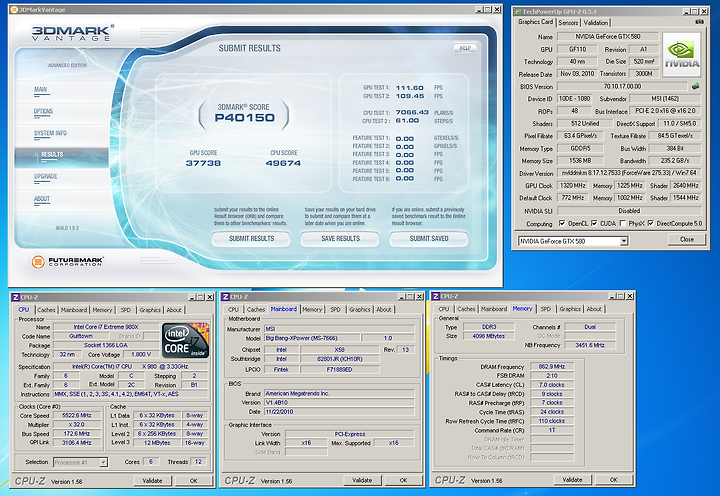Viewport: 720px width, 496px height.
Task: Click the GPU score value 37738
Action: [x=203, y=163]
